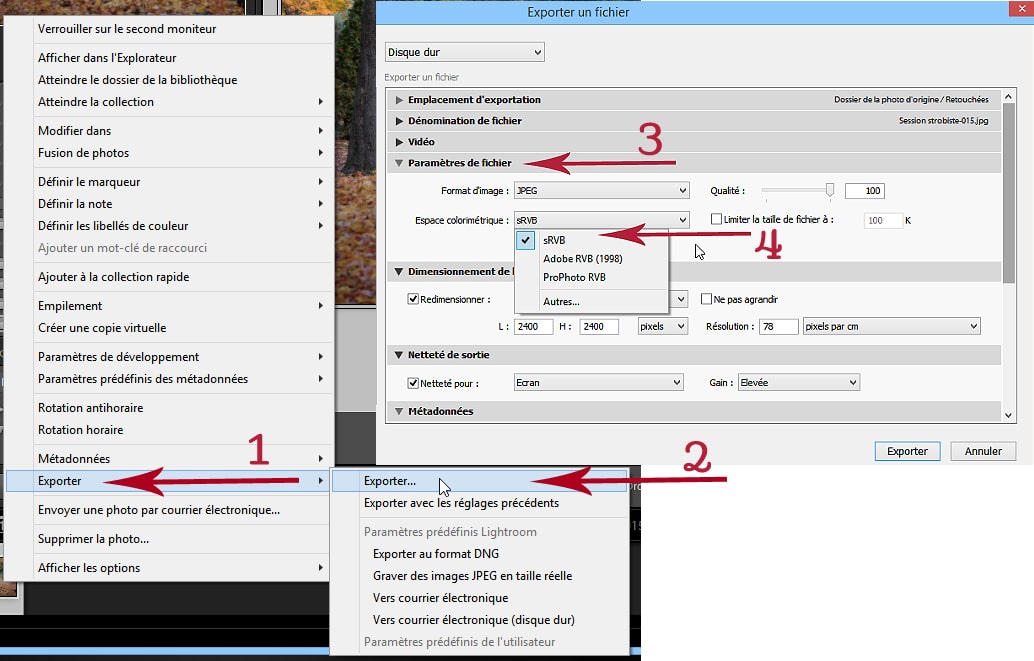Click the Résolution input field

pos(772,327)
